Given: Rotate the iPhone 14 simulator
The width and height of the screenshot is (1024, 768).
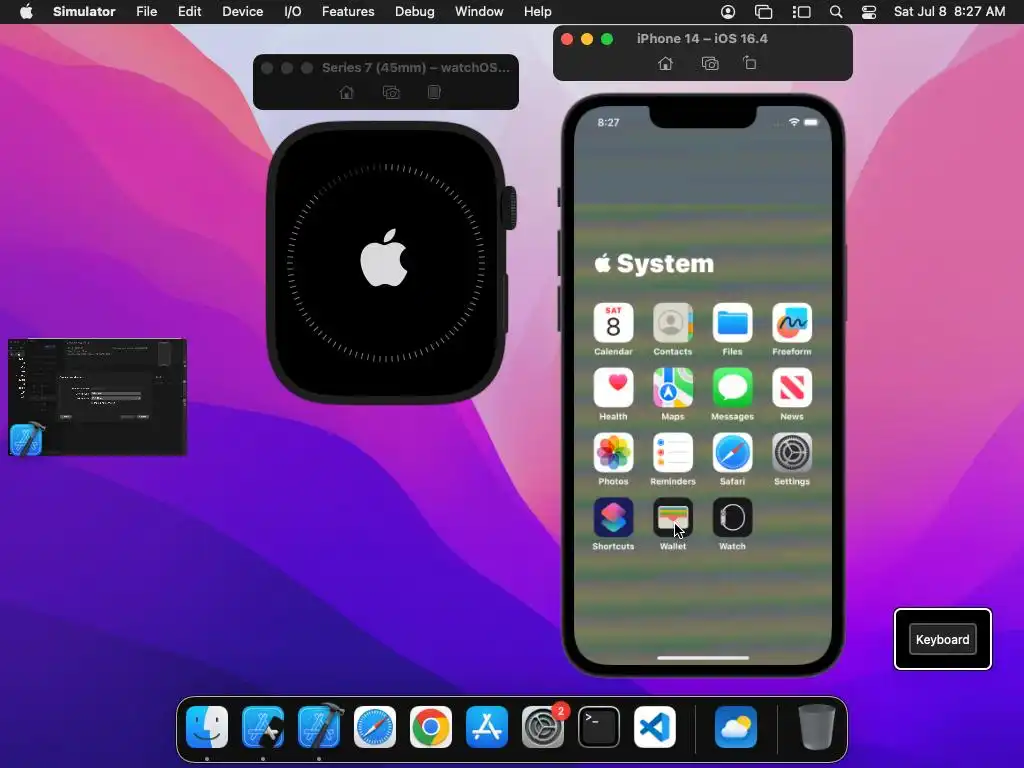Looking at the screenshot, I should (x=750, y=63).
